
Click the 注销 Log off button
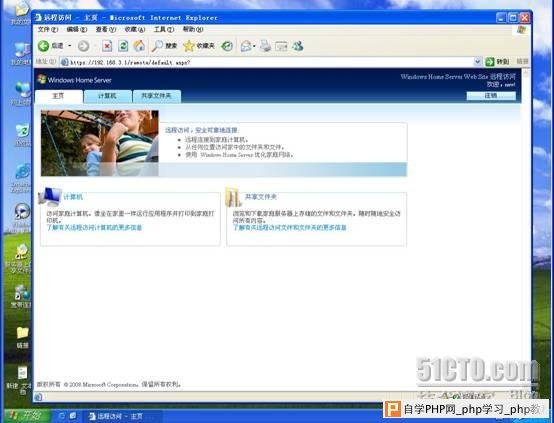pos(491,95)
